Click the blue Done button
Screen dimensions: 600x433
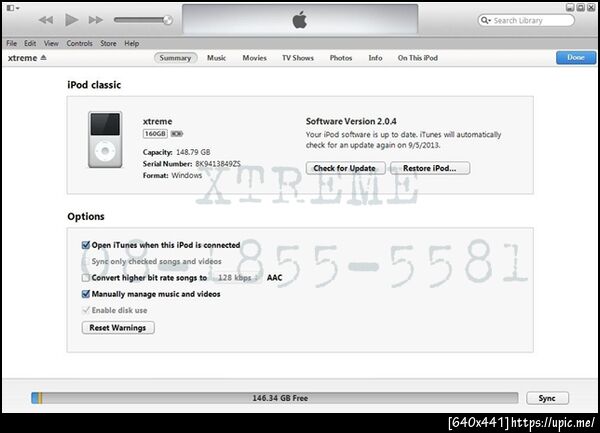point(576,58)
